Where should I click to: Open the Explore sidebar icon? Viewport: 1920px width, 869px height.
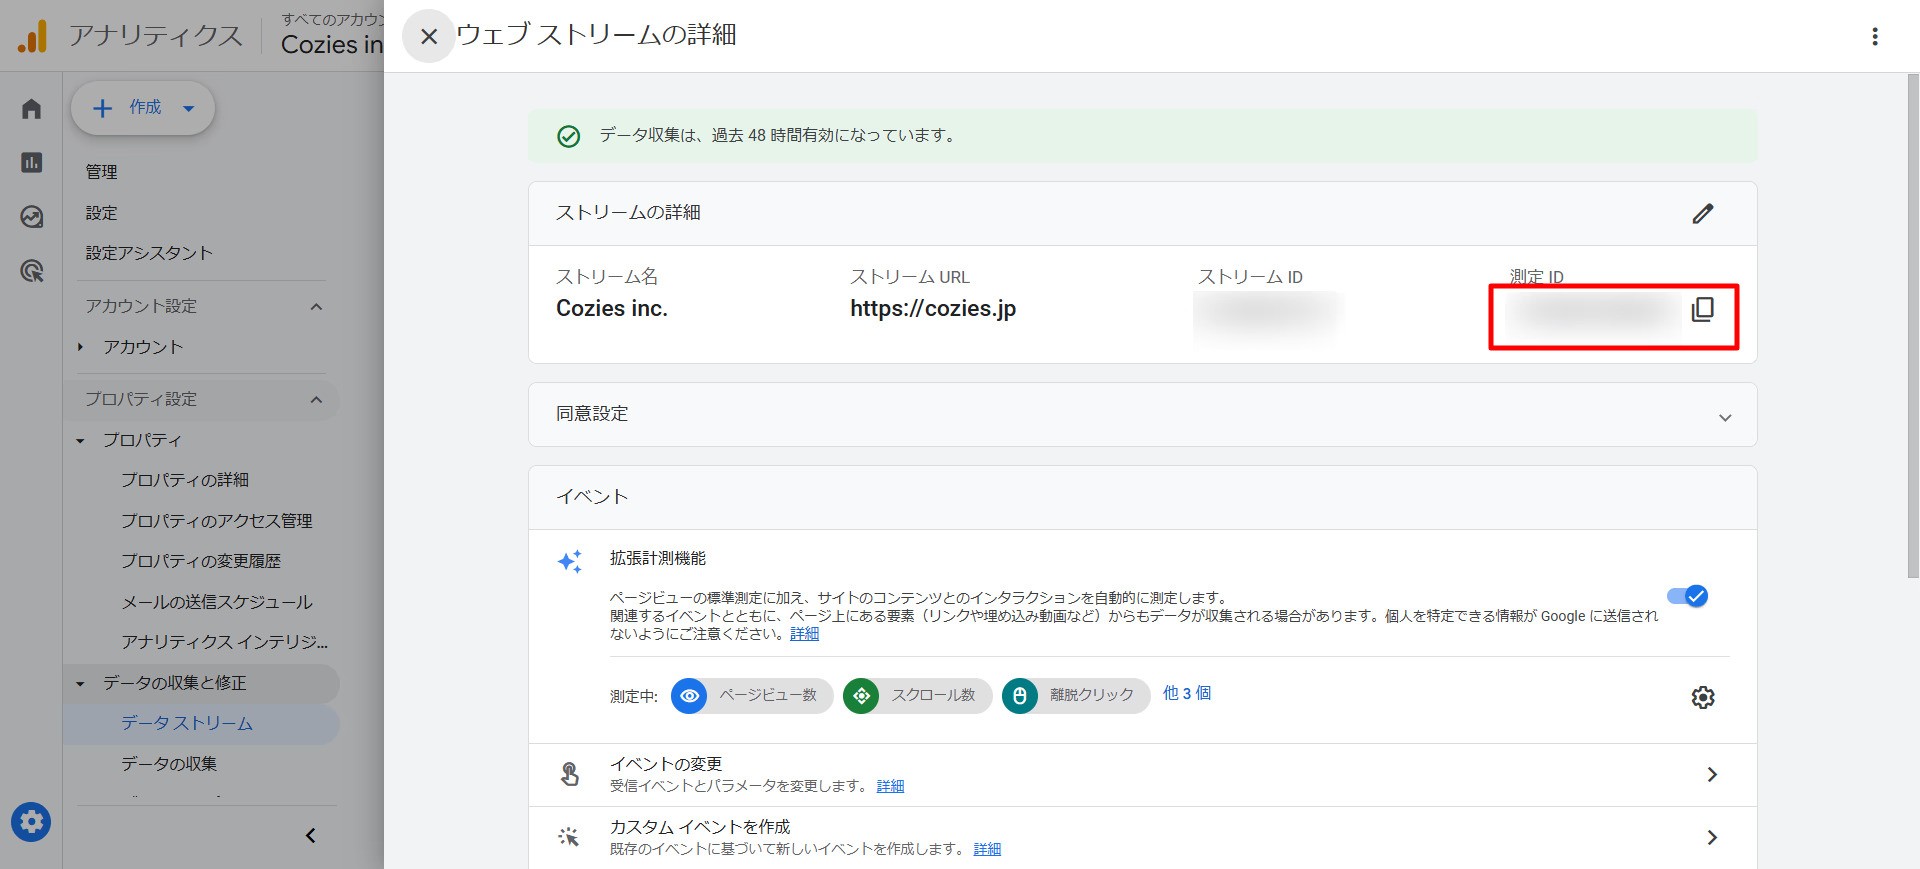click(x=32, y=216)
